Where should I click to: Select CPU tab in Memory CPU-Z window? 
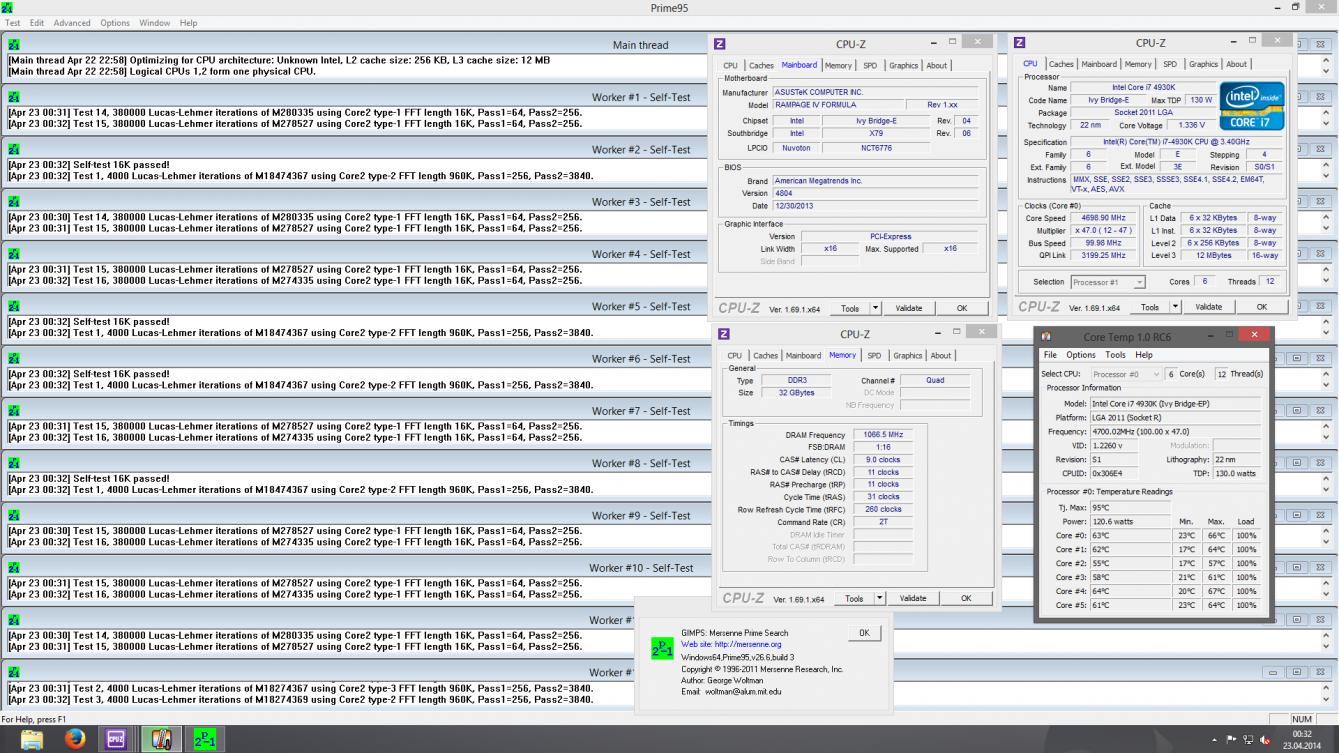coord(735,356)
